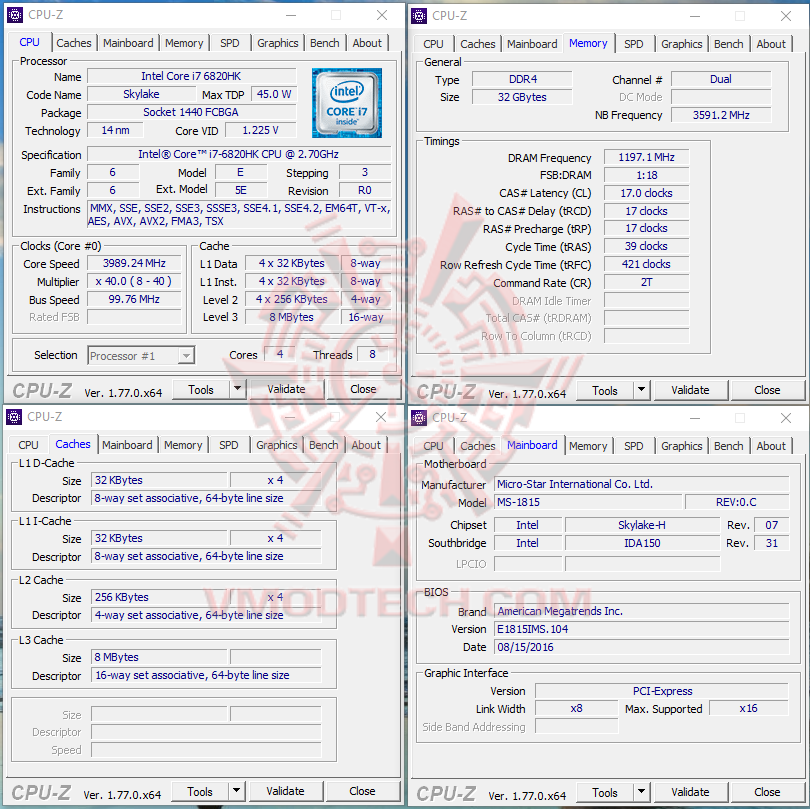This screenshot has width=810, height=809.
Task: Click processor Name field Intel Core i7 6820HK
Action: 192,76
